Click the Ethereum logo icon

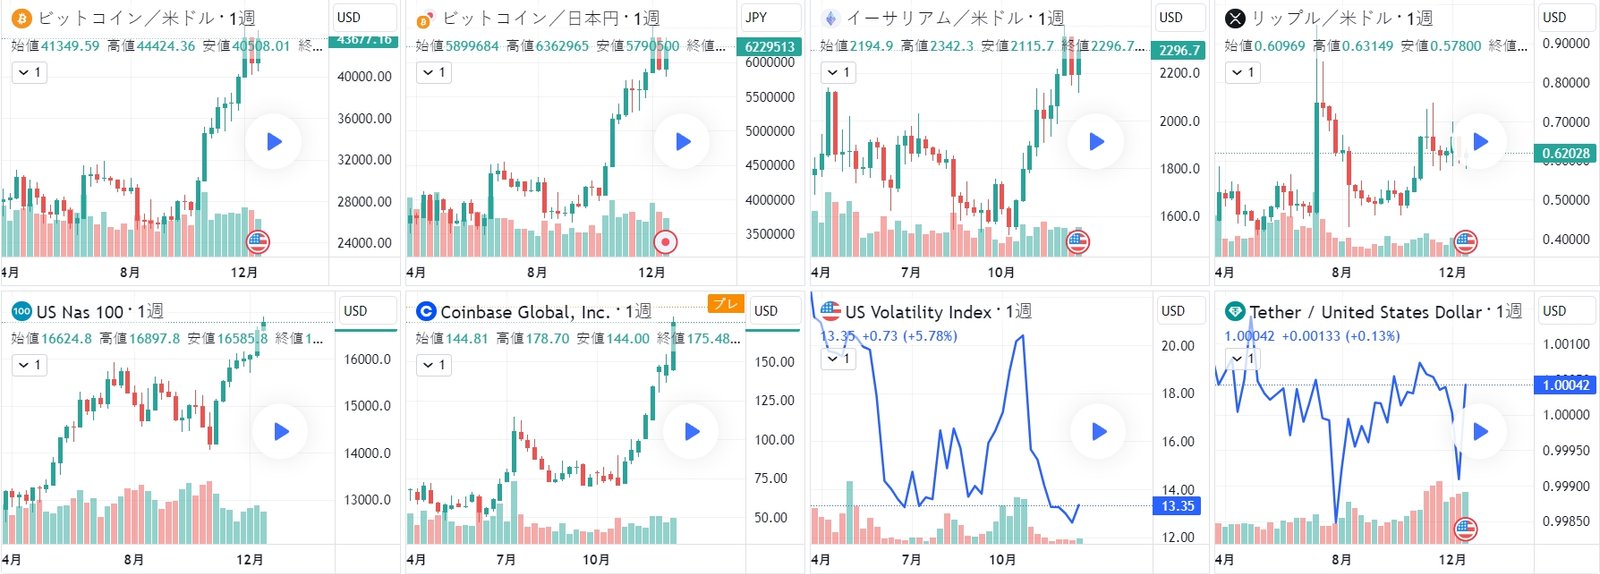(x=830, y=18)
